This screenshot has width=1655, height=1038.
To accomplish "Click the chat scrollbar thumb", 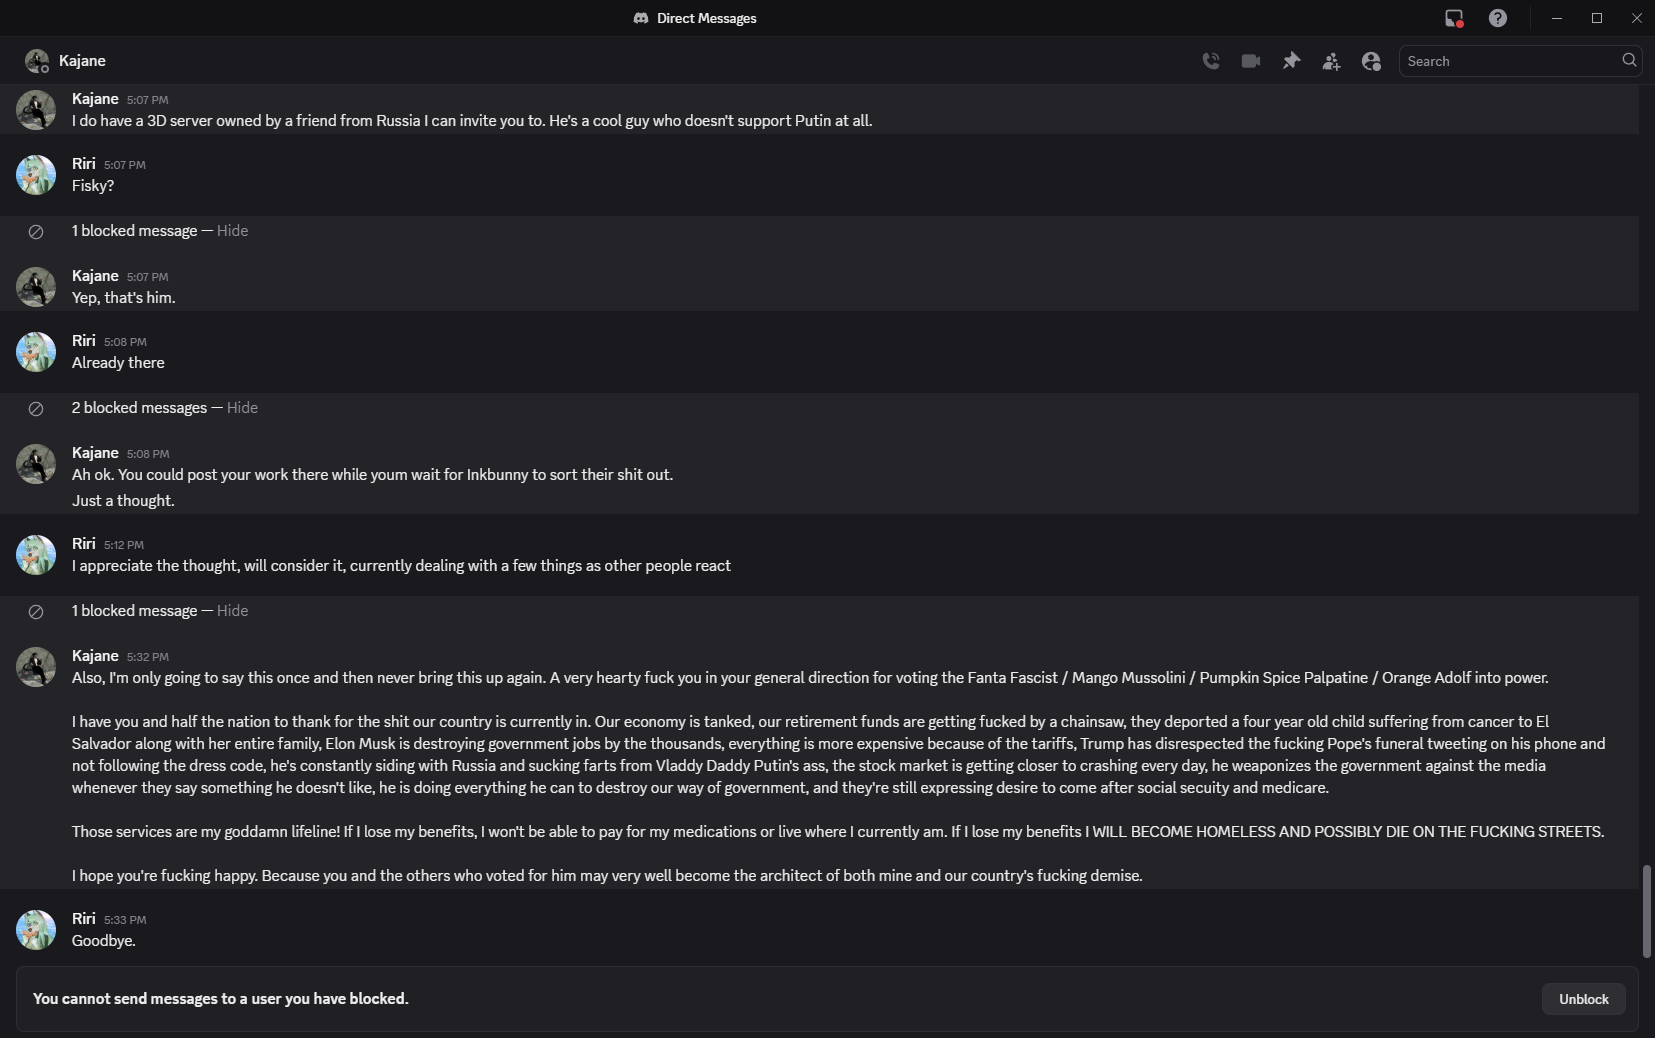I will pos(1646,911).
